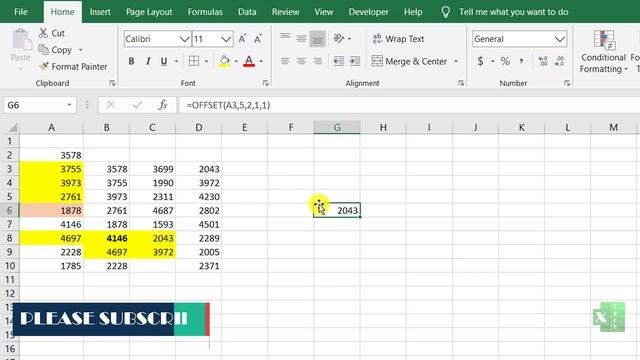The width and height of the screenshot is (640, 360).
Task: Open Font settings dialog launcher
Action: coord(266,83)
